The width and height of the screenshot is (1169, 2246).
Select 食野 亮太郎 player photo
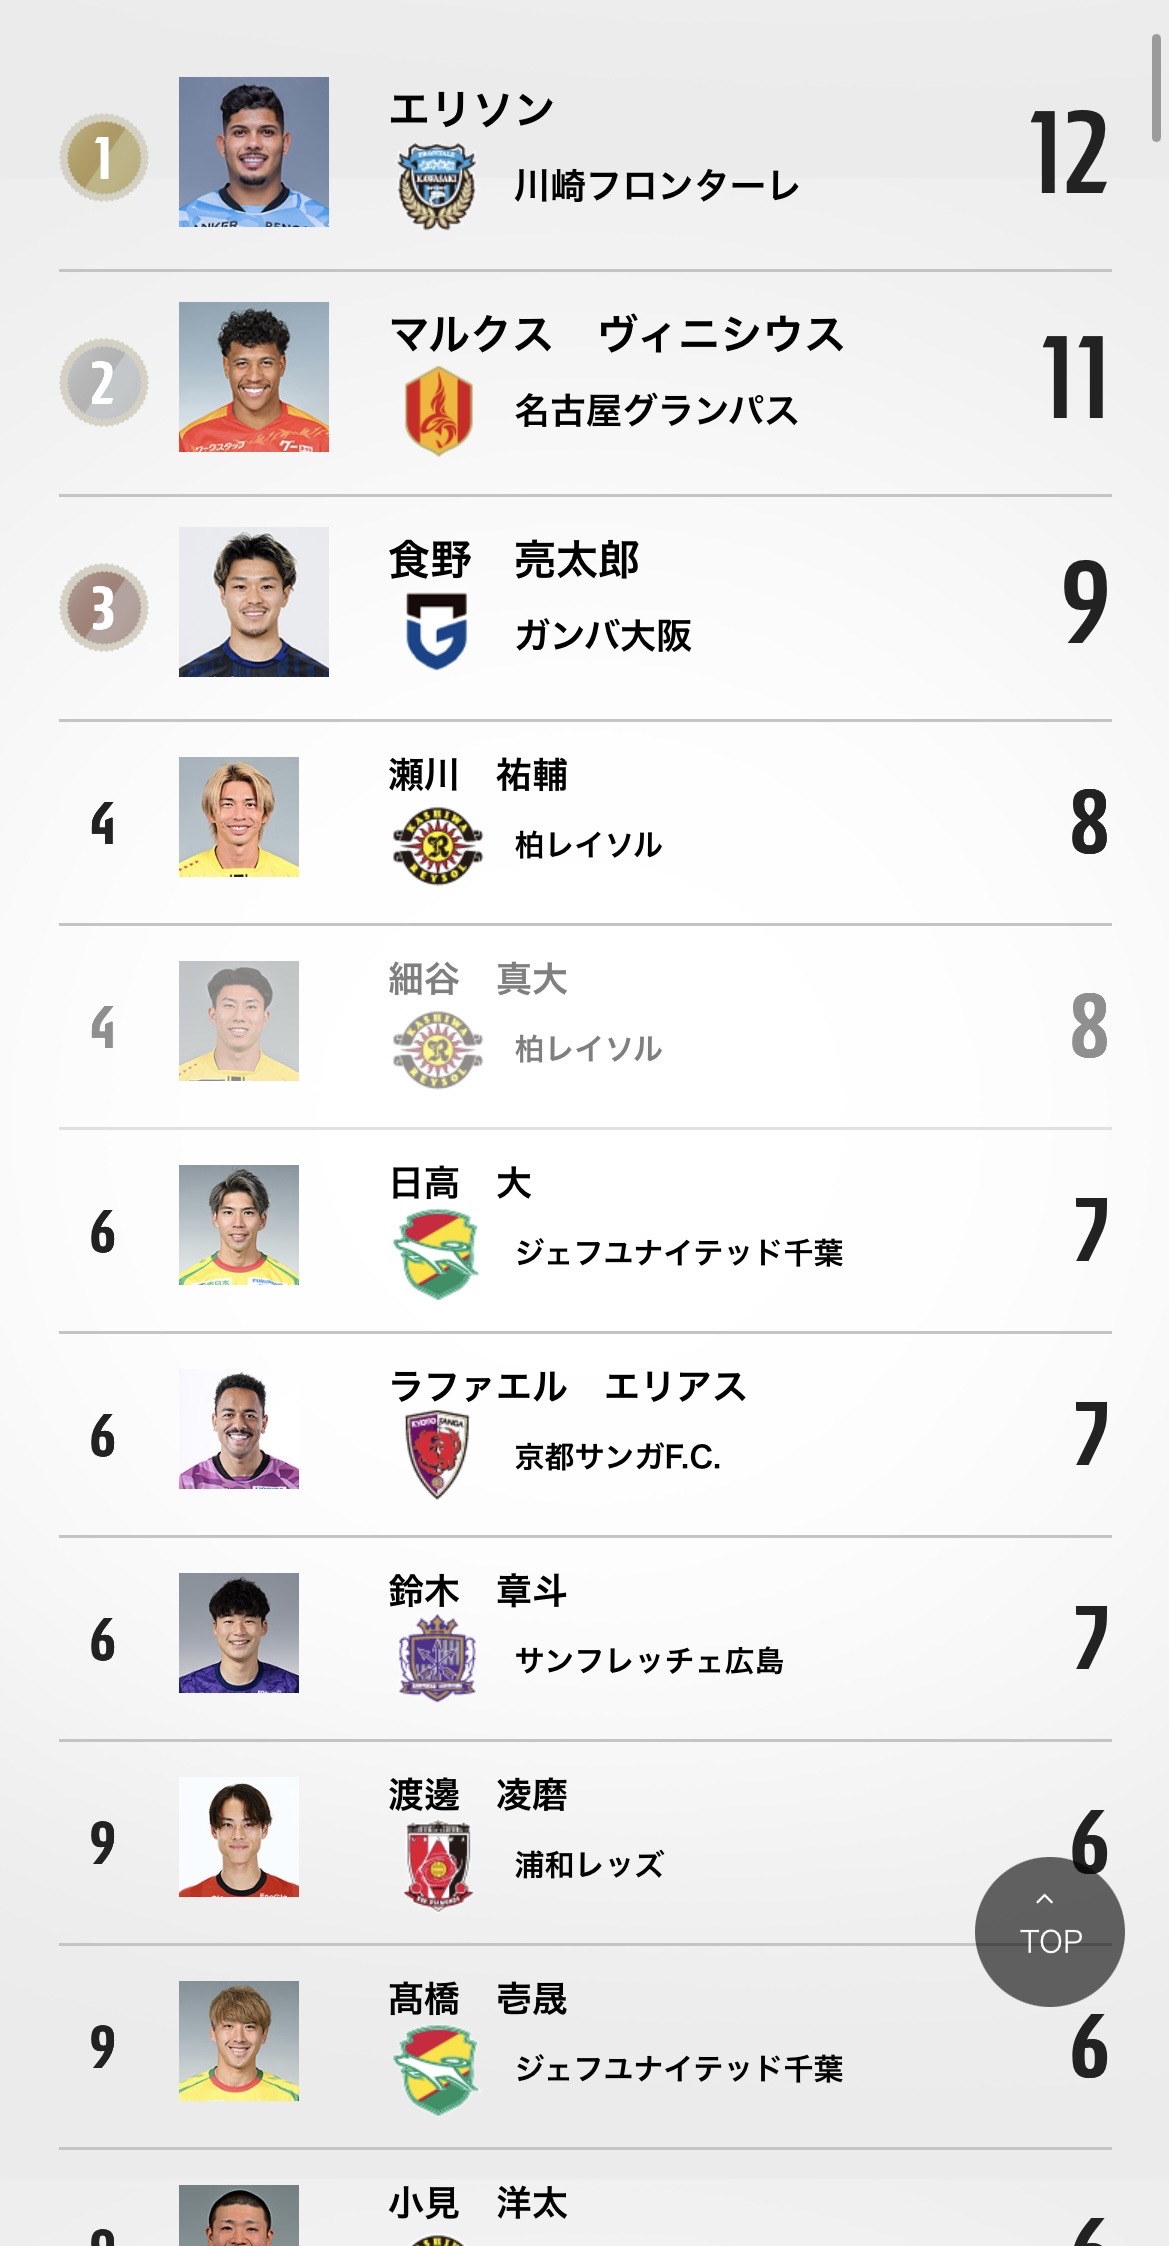(254, 602)
